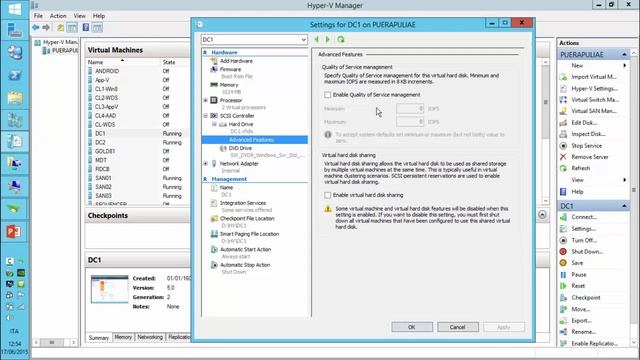This screenshot has height=360, width=640.
Task: Select Add Hardware in settings tree
Action: pyautogui.click(x=236, y=61)
